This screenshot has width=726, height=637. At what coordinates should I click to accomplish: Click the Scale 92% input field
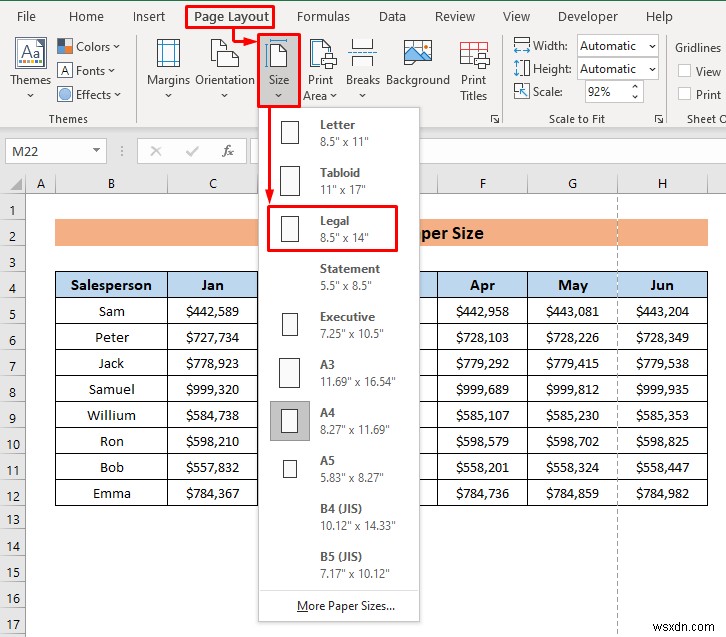(x=607, y=92)
